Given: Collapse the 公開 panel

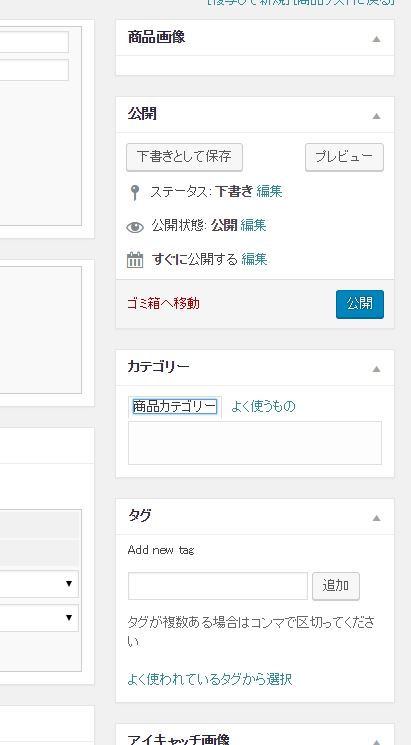Looking at the screenshot, I should point(376,116).
